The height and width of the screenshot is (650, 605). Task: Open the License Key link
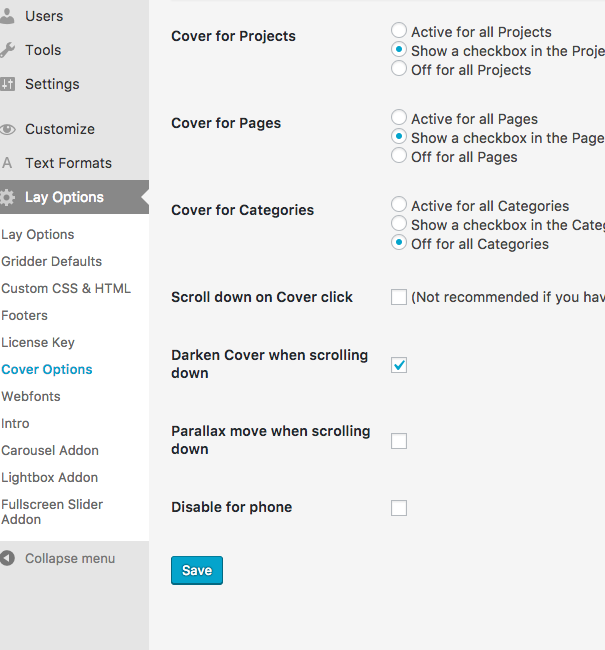point(38,342)
